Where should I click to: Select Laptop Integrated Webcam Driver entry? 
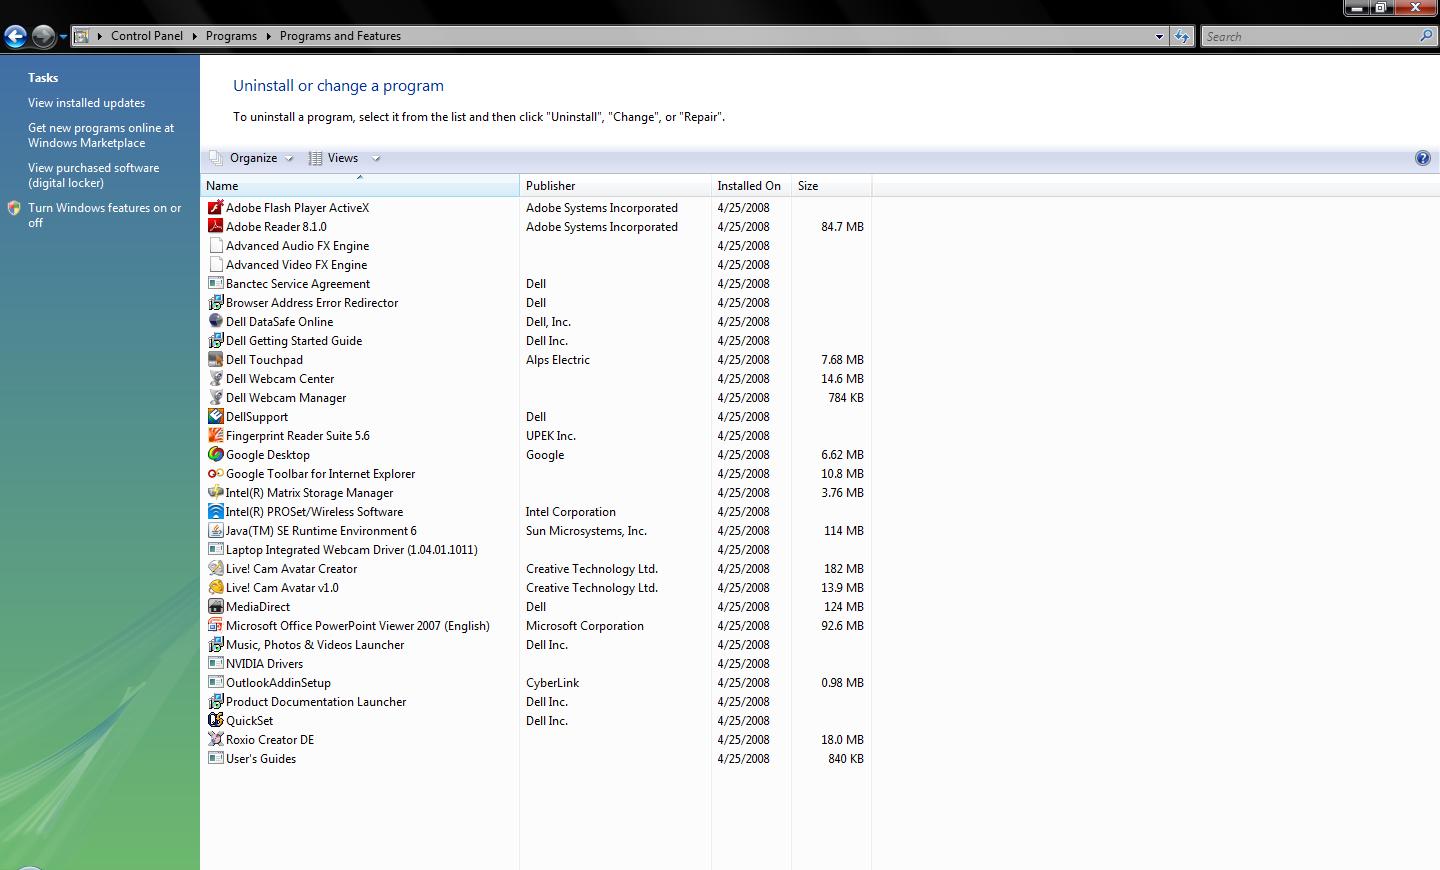(351, 549)
